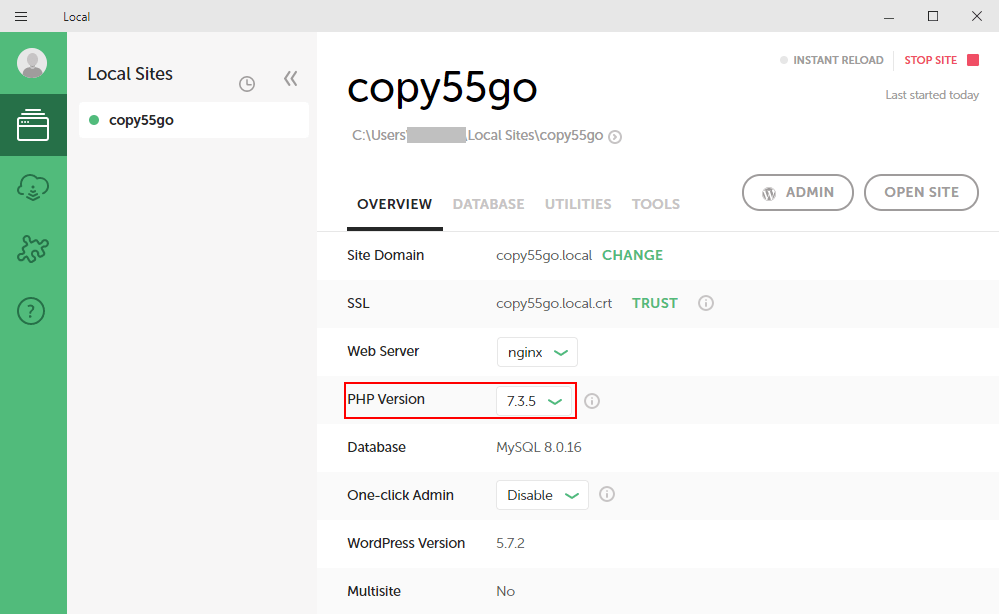
Task: Open the cloud Connect icon
Action: tap(32, 188)
